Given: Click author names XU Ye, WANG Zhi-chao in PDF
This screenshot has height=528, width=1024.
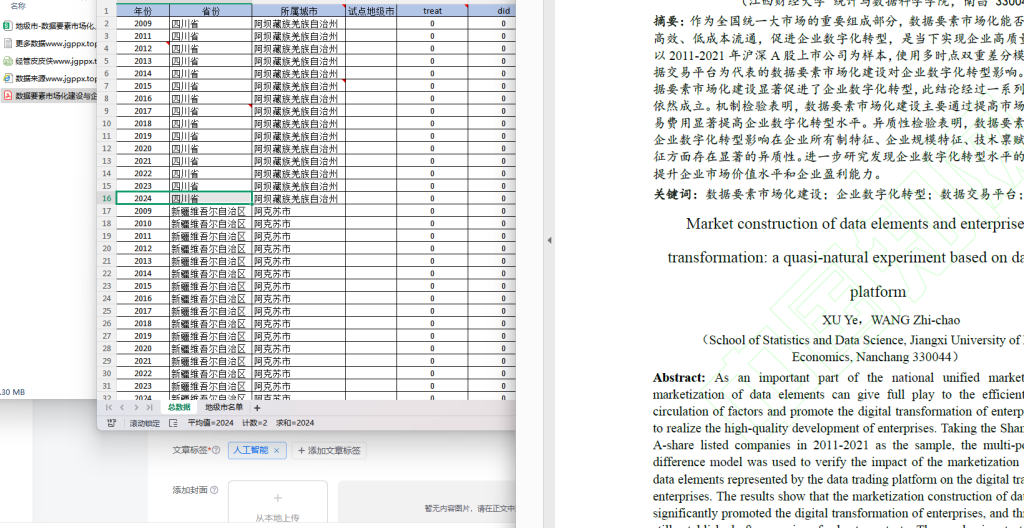Looking at the screenshot, I should pyautogui.click(x=891, y=320).
